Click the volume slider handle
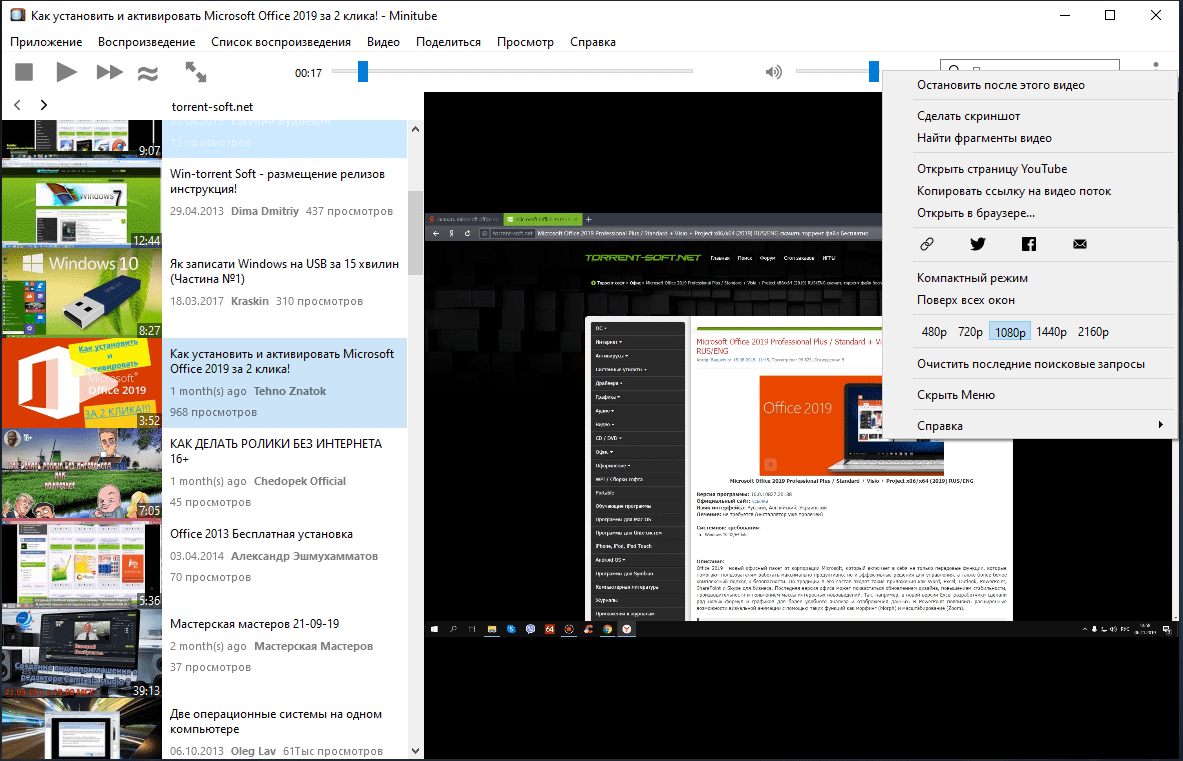The width and height of the screenshot is (1183, 761). point(874,72)
